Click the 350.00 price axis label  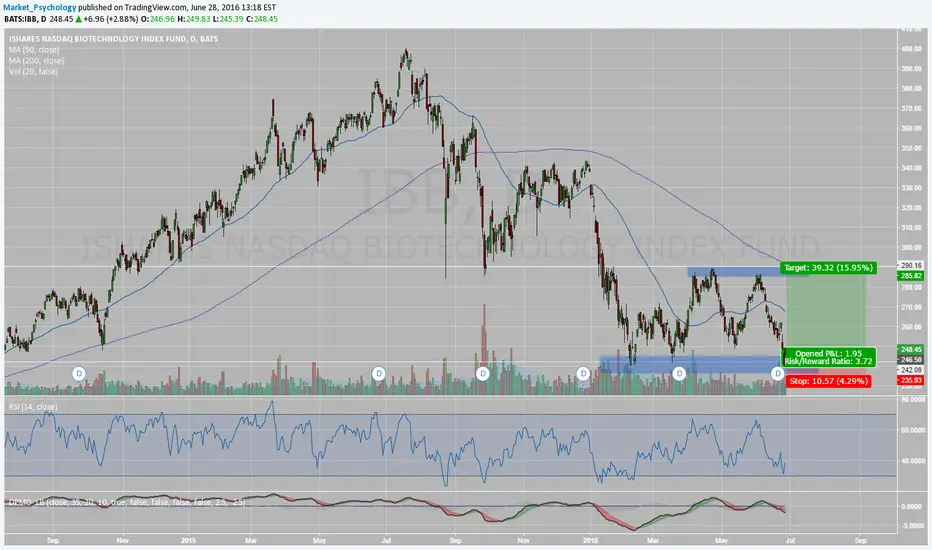pyautogui.click(x=911, y=148)
